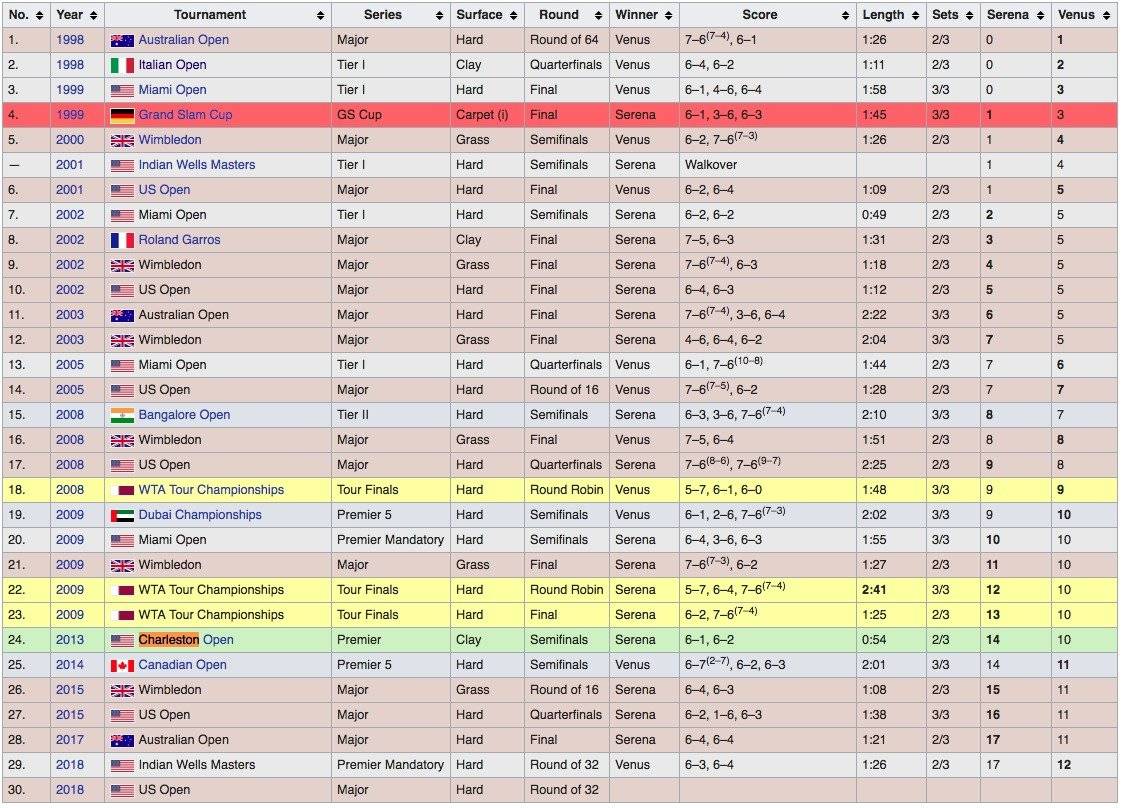Open the 2008 WTA Tour Championships link
The width and height of the screenshot is (1126, 808).
tap(211, 490)
